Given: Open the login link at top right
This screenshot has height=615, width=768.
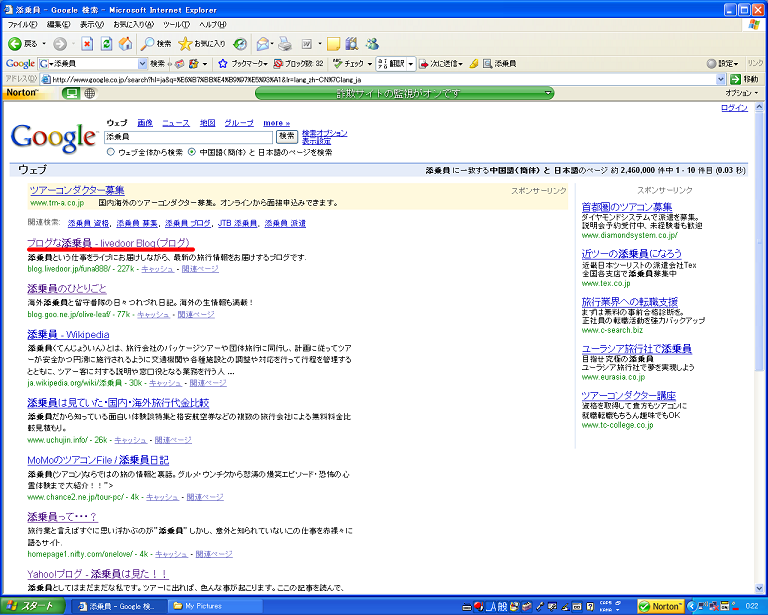Looking at the screenshot, I should (x=734, y=108).
